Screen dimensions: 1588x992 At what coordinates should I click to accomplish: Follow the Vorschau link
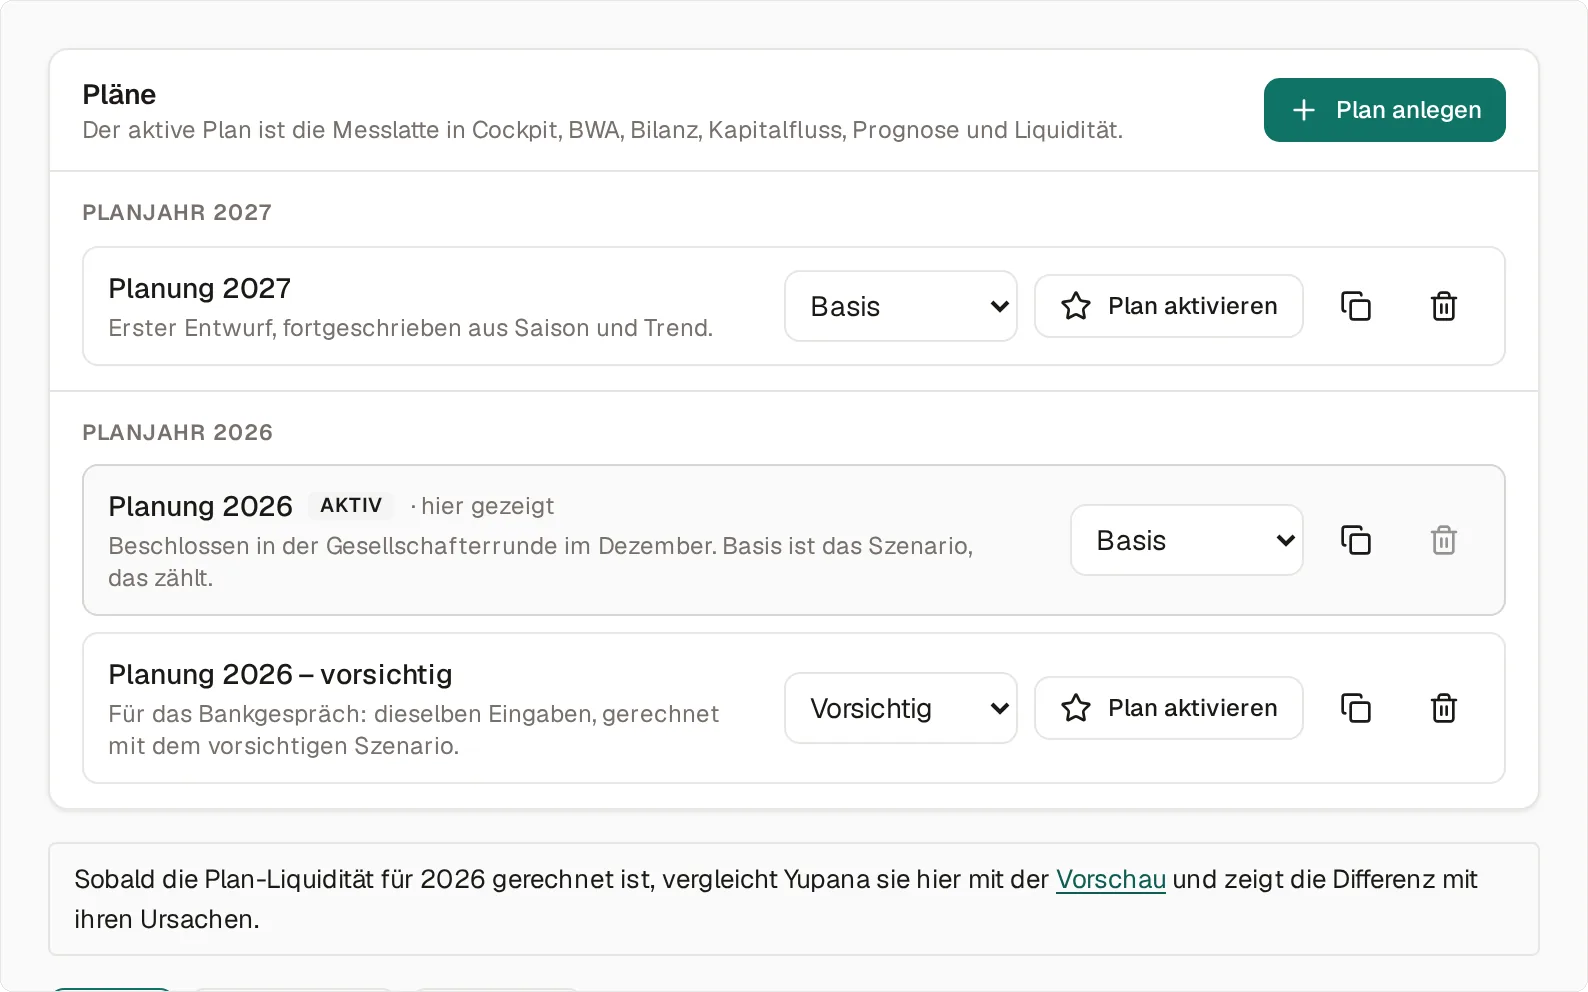point(1111,879)
